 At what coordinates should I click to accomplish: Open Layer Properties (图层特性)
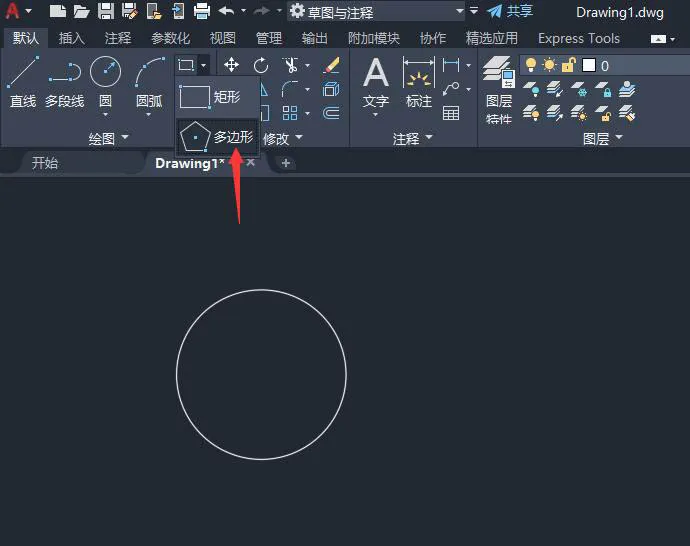499,90
